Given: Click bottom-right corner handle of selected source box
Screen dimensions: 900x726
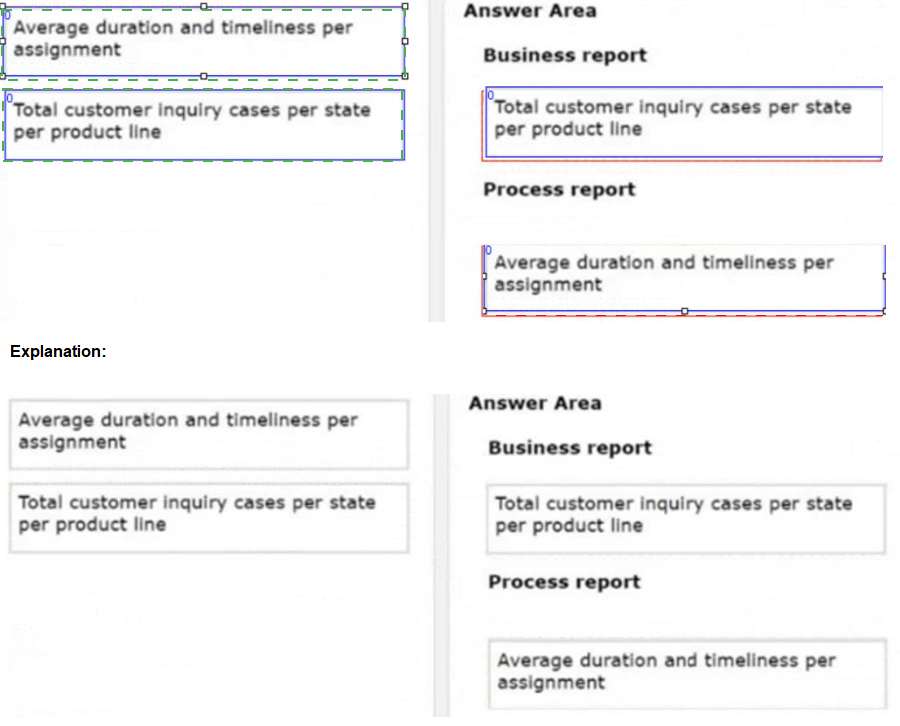Looking at the screenshot, I should pos(405,76).
